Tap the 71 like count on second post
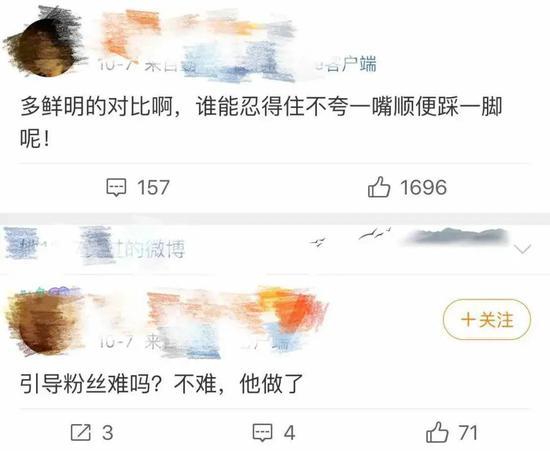 coord(468,432)
